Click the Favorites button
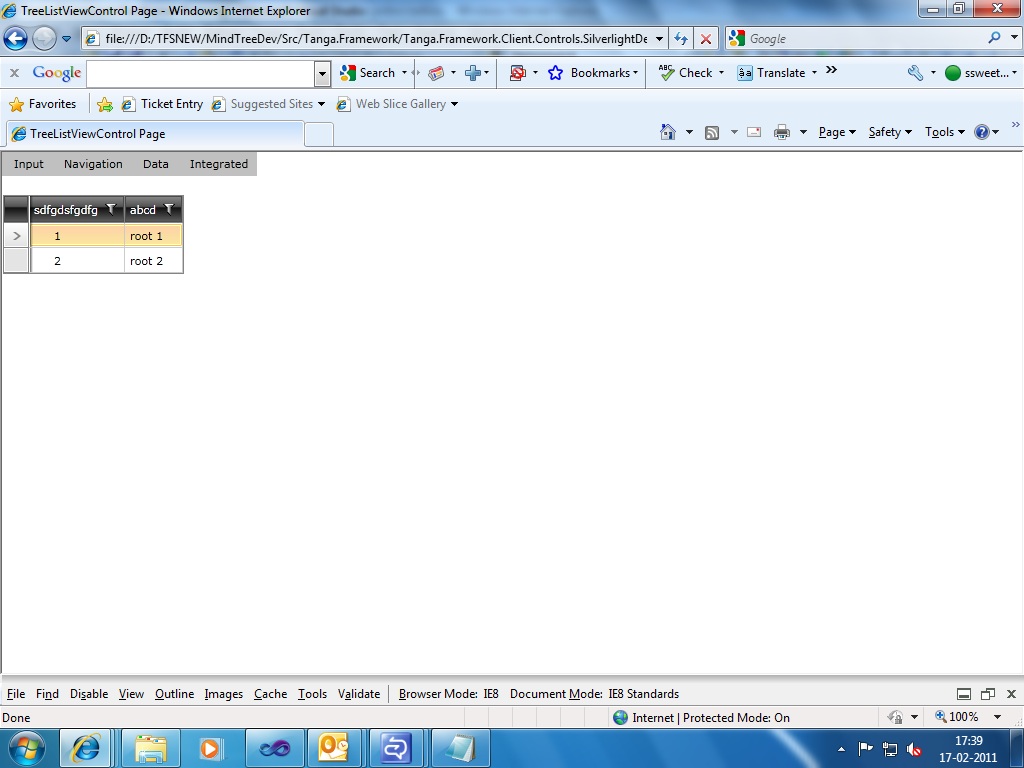The image size is (1024, 768). click(43, 104)
